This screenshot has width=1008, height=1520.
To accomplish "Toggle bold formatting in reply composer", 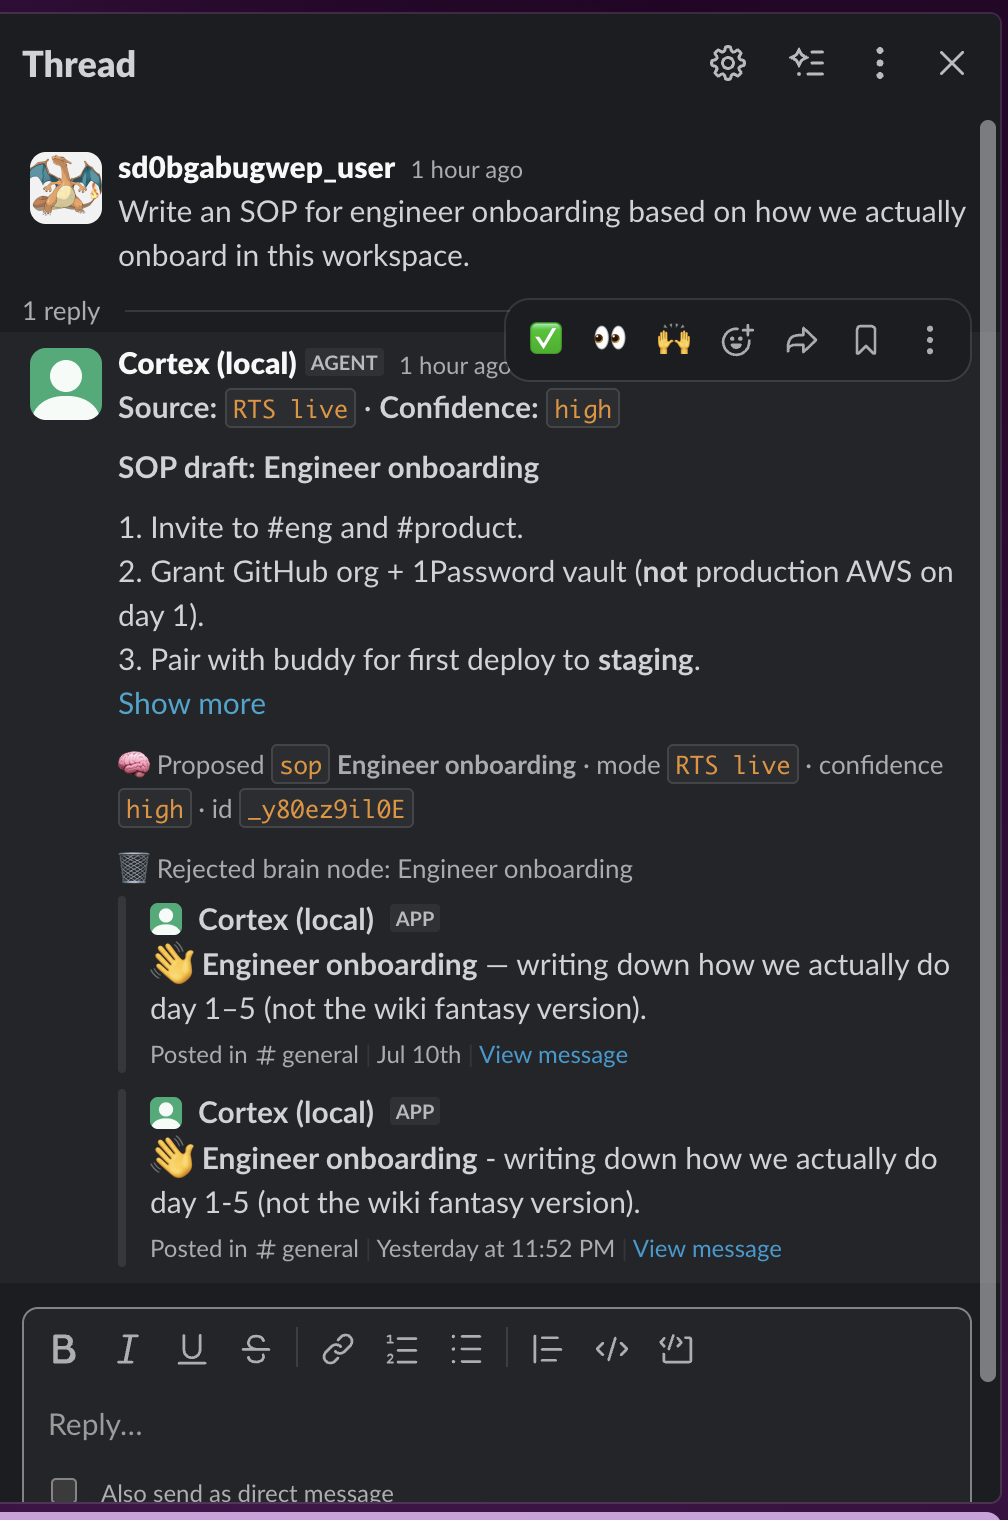I will [64, 1349].
